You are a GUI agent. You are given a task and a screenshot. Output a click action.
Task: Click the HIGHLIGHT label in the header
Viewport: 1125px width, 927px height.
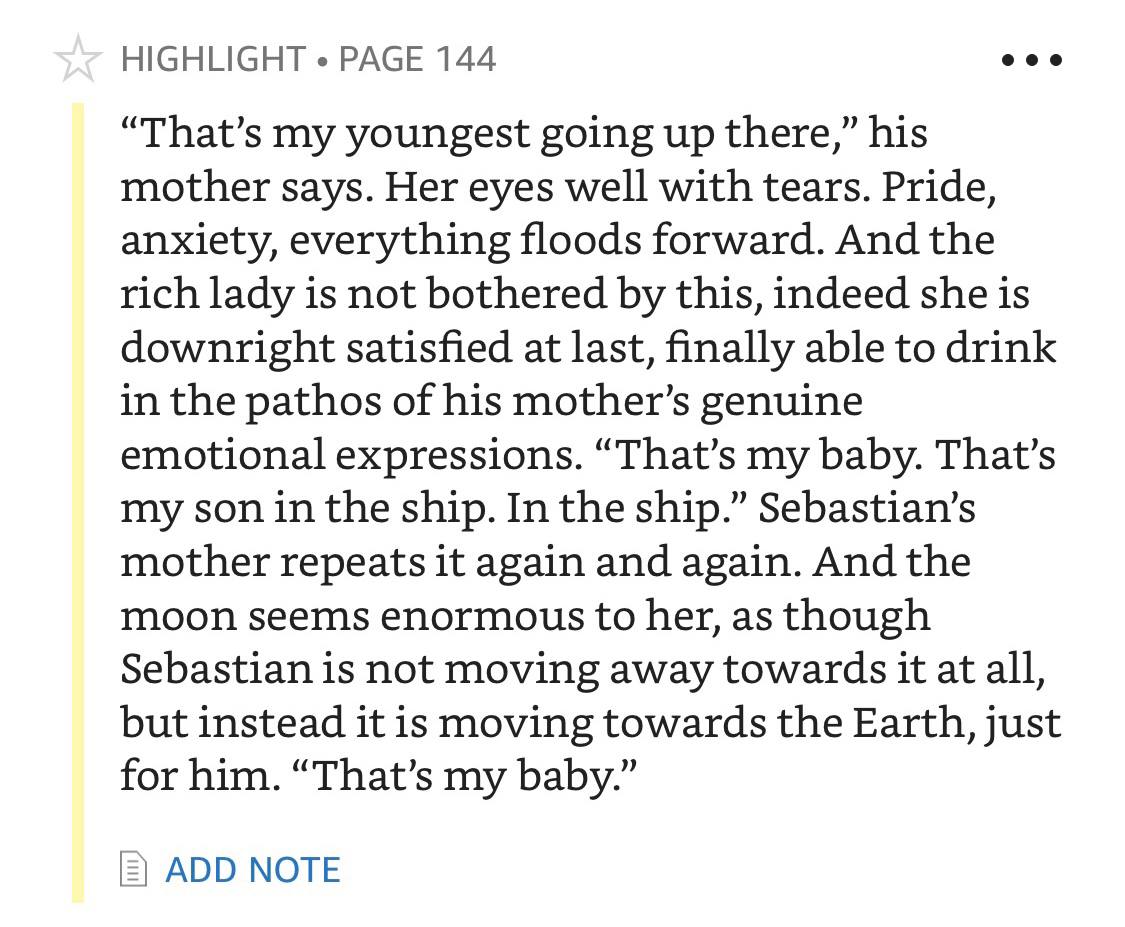pyautogui.click(x=214, y=59)
